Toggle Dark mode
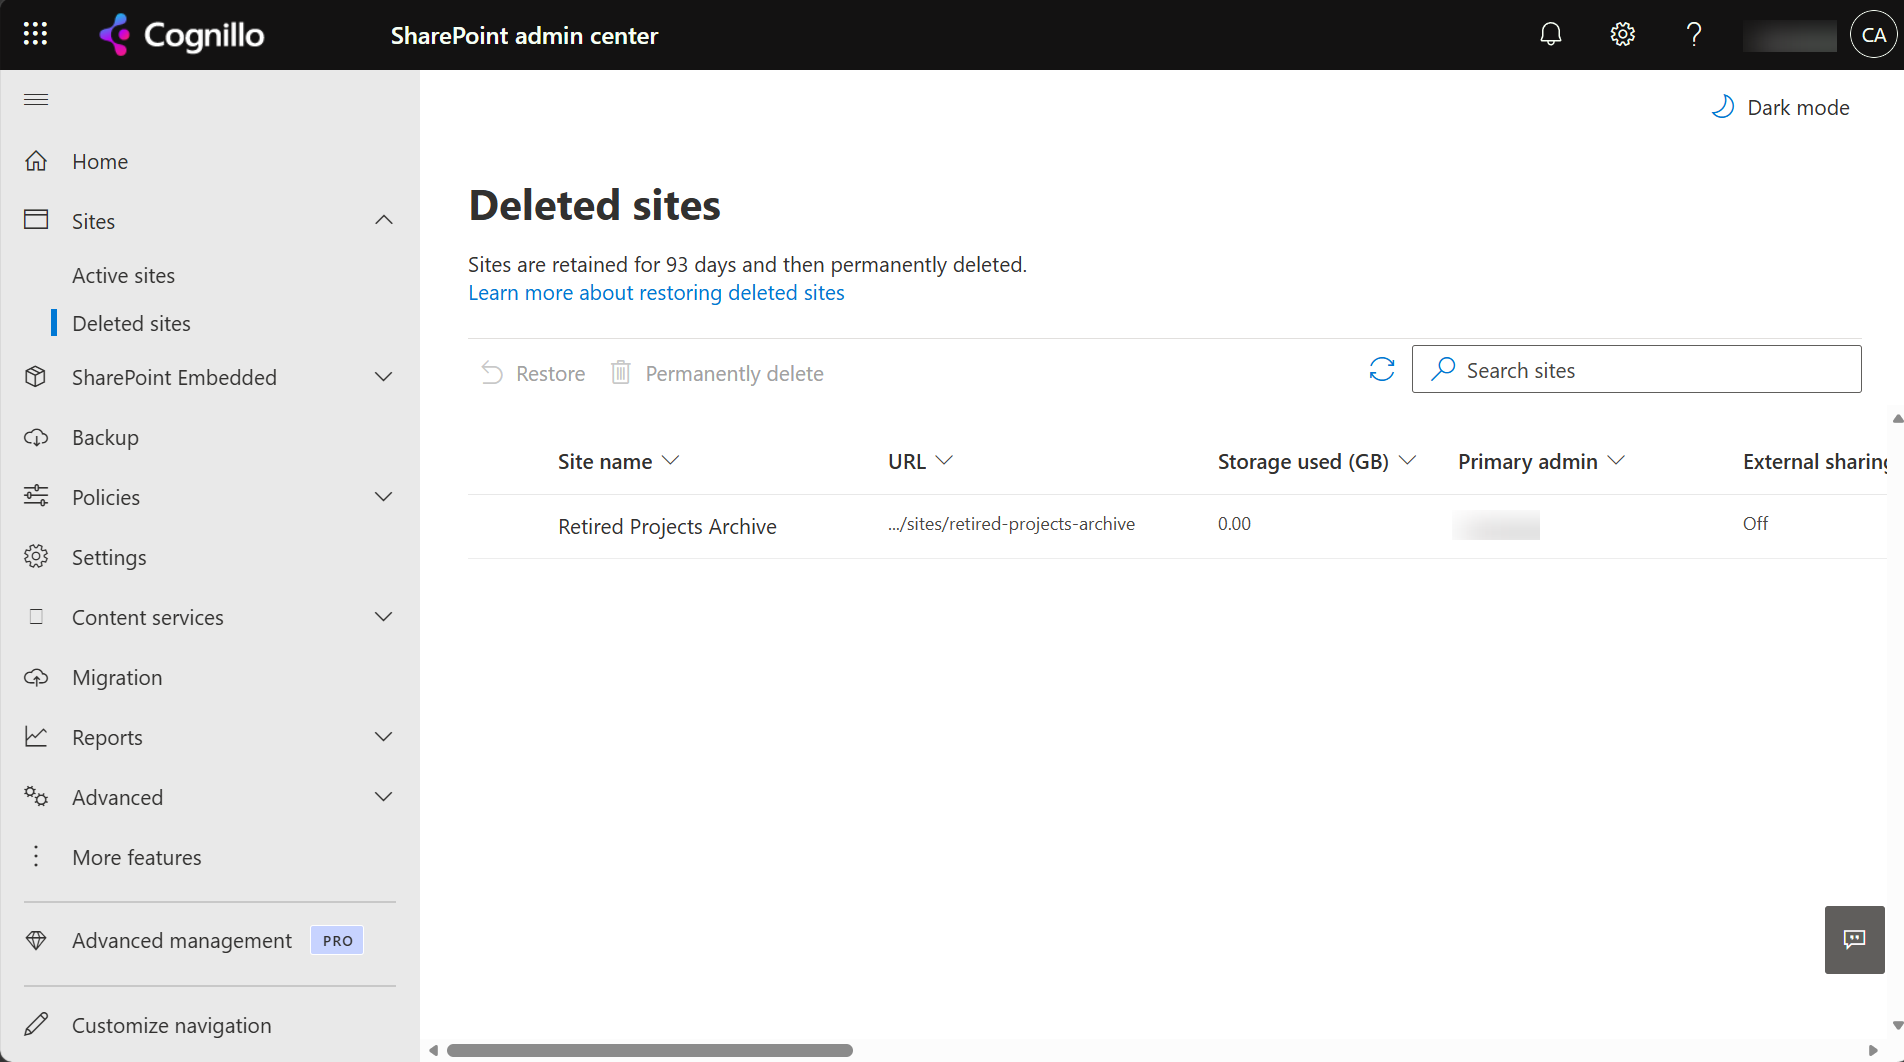Viewport: 1904px width, 1062px height. (1781, 107)
